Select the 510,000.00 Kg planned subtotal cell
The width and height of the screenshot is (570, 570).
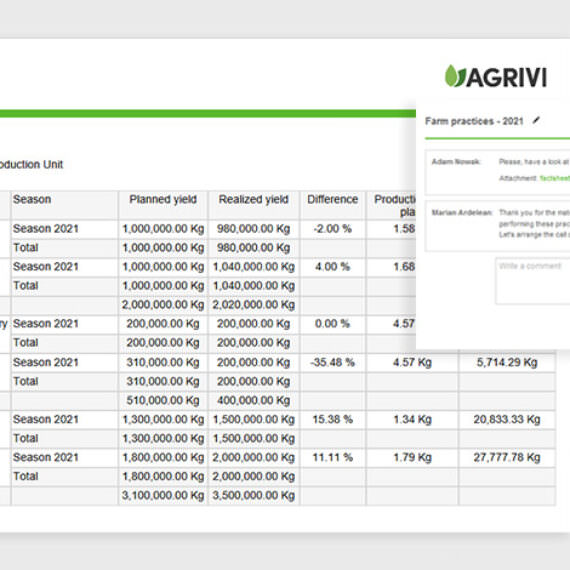click(163, 401)
